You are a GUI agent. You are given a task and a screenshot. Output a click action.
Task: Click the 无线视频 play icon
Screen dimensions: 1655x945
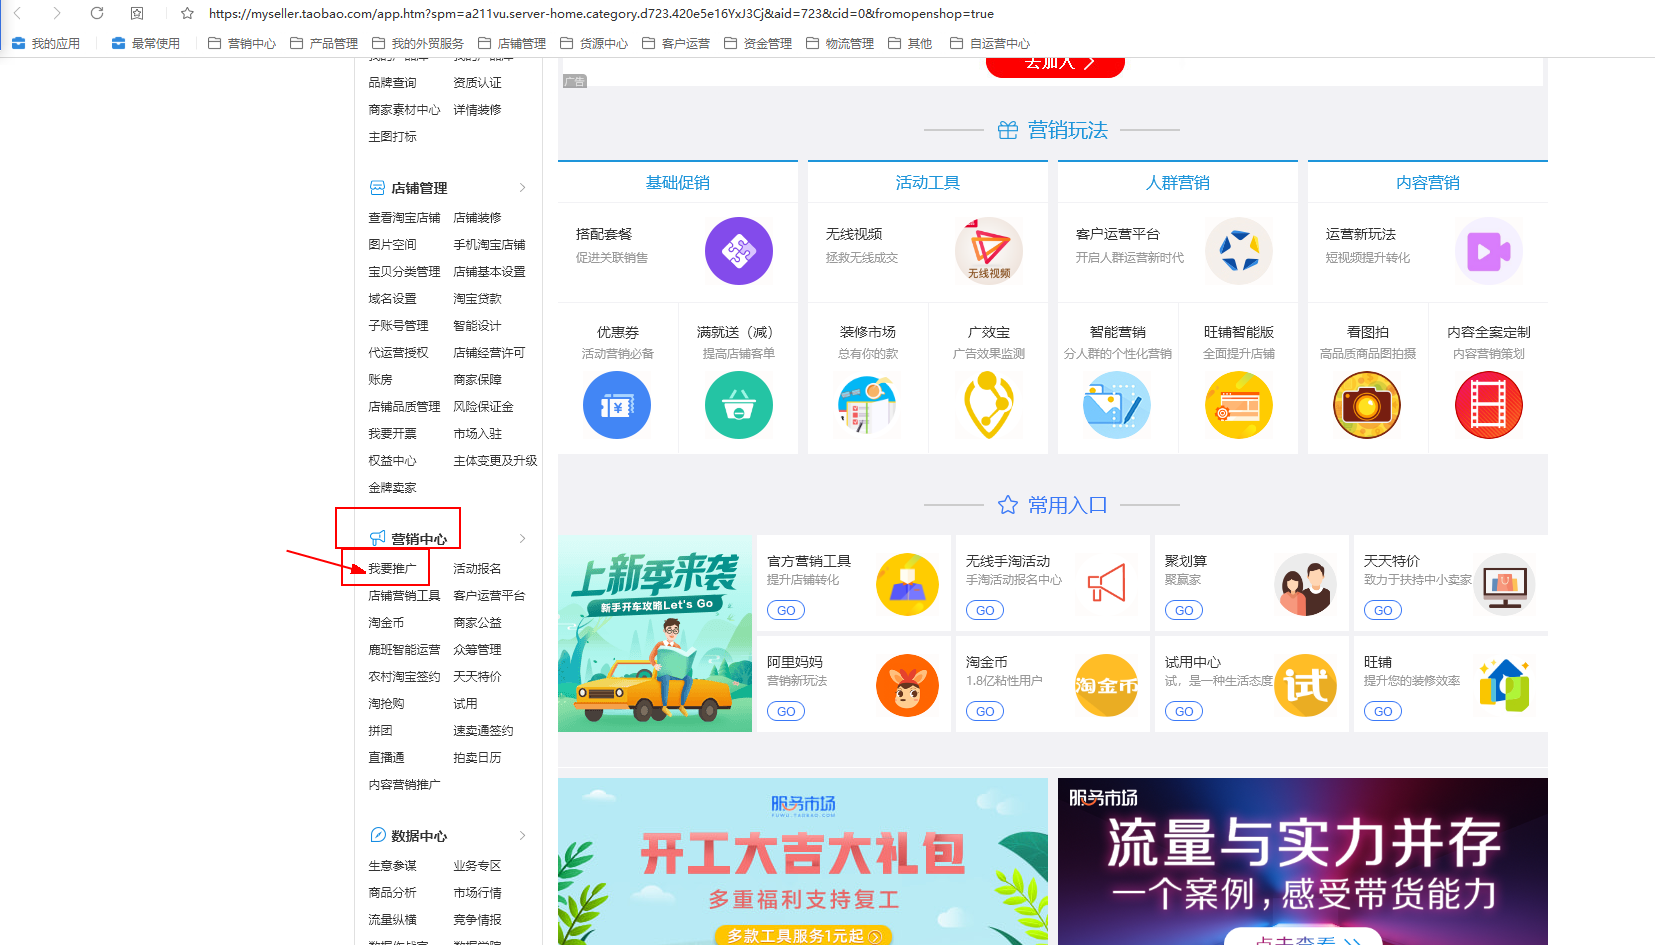pos(988,251)
